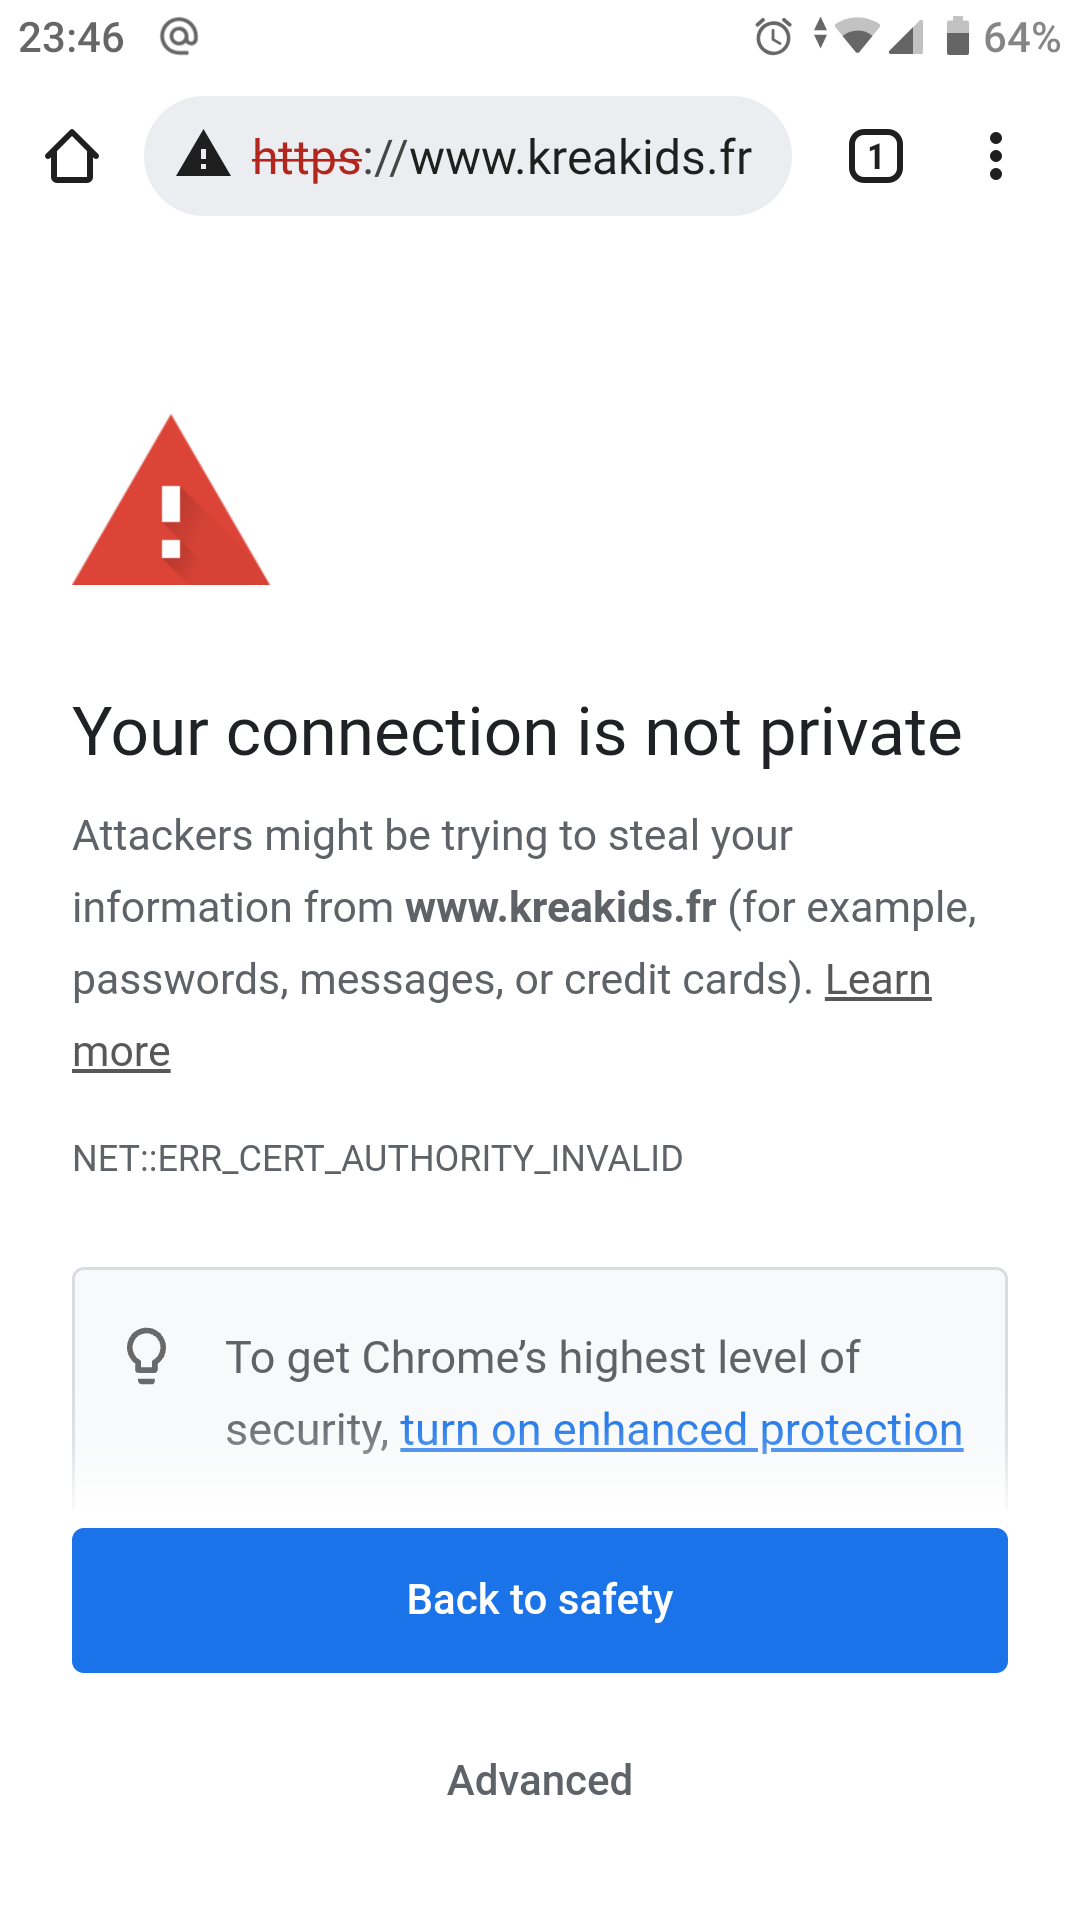
Task: Tap the NET::ERR_CERT_AUTHORITY_INVALID error code
Action: [378, 1159]
